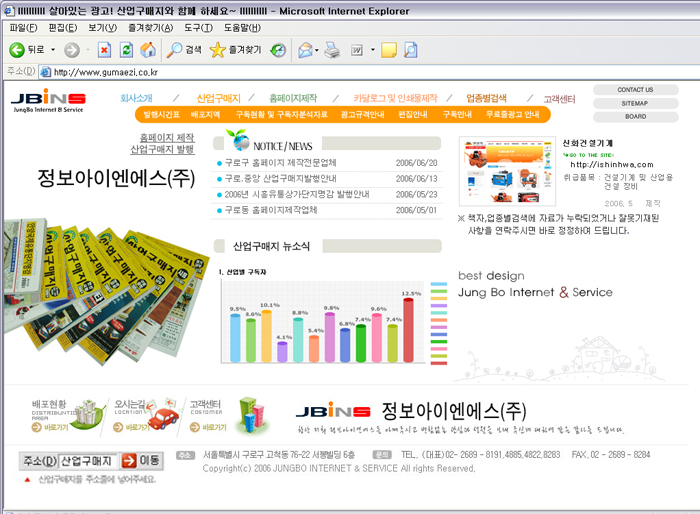Stop page loading with the red X icon

(x=104, y=50)
